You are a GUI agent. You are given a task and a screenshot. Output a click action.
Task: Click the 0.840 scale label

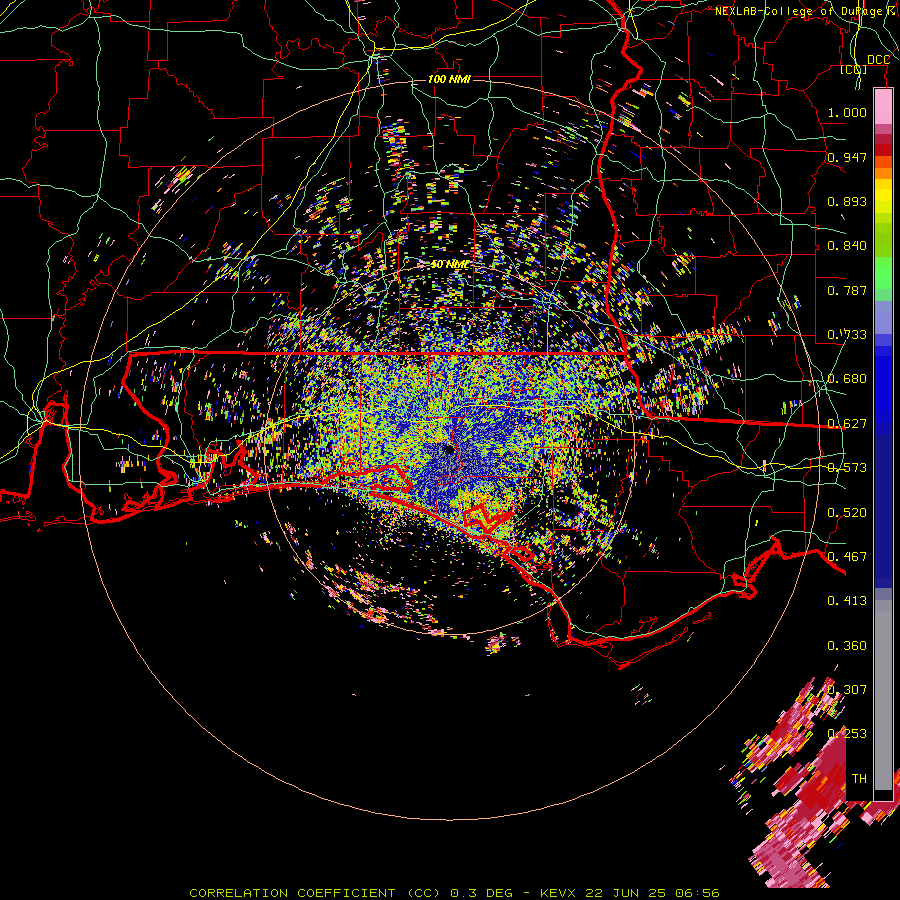[847, 245]
